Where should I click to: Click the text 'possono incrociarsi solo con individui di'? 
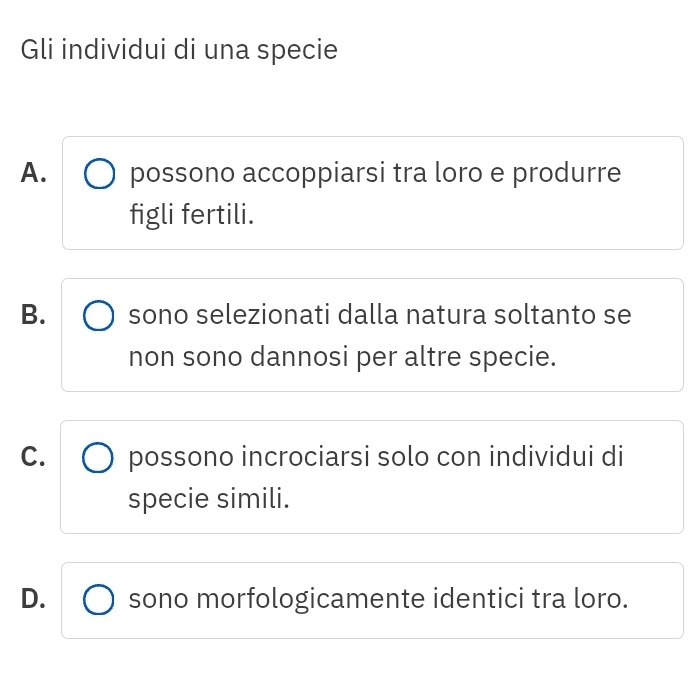[x=376, y=458]
